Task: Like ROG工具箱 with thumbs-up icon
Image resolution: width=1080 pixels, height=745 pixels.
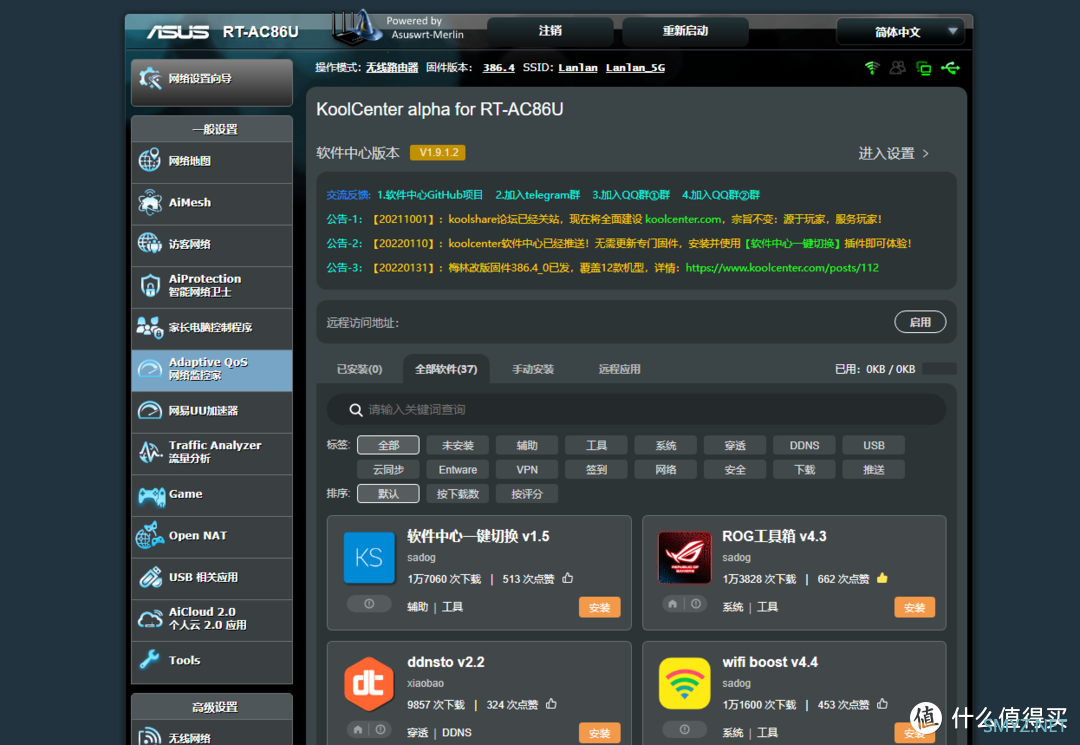Action: point(882,578)
